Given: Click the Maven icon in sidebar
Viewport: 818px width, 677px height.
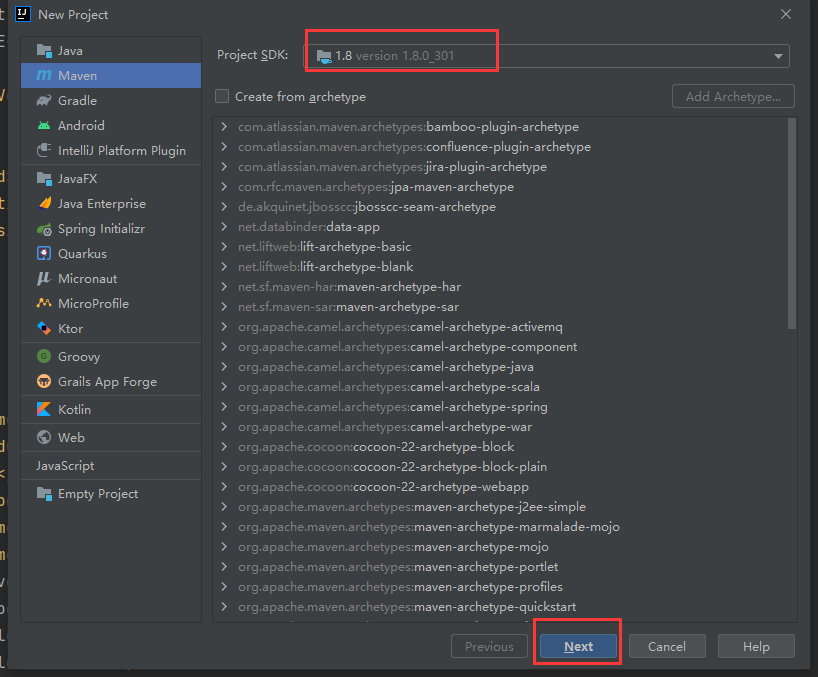Looking at the screenshot, I should click(44, 76).
